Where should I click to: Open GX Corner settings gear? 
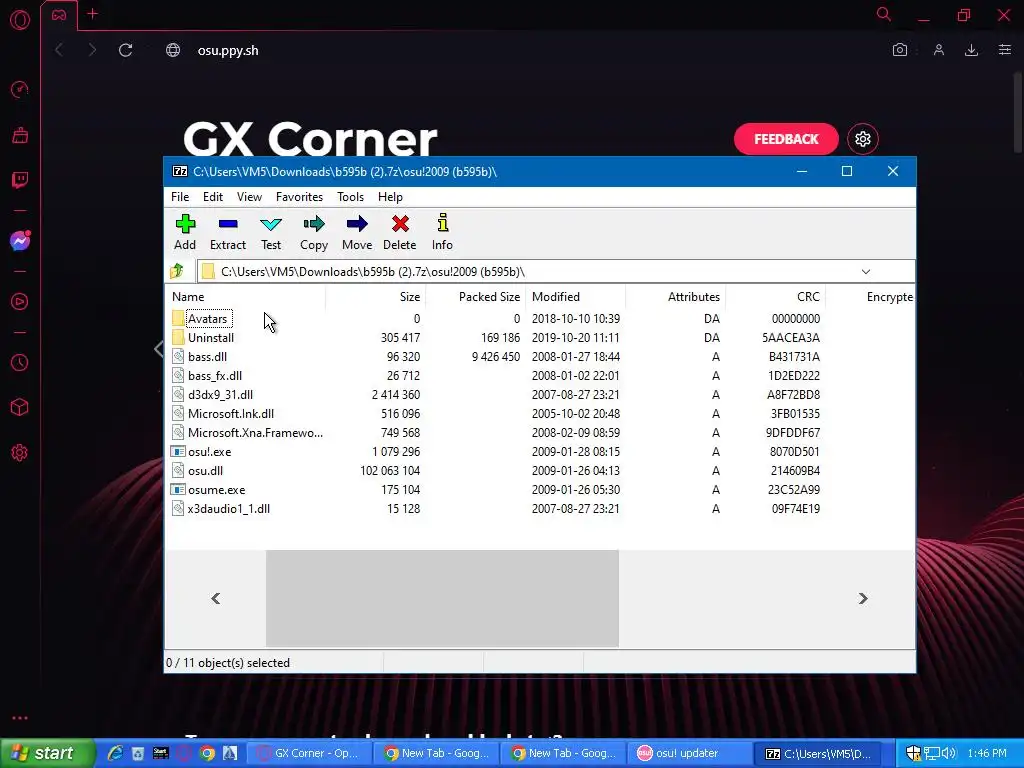click(x=863, y=139)
